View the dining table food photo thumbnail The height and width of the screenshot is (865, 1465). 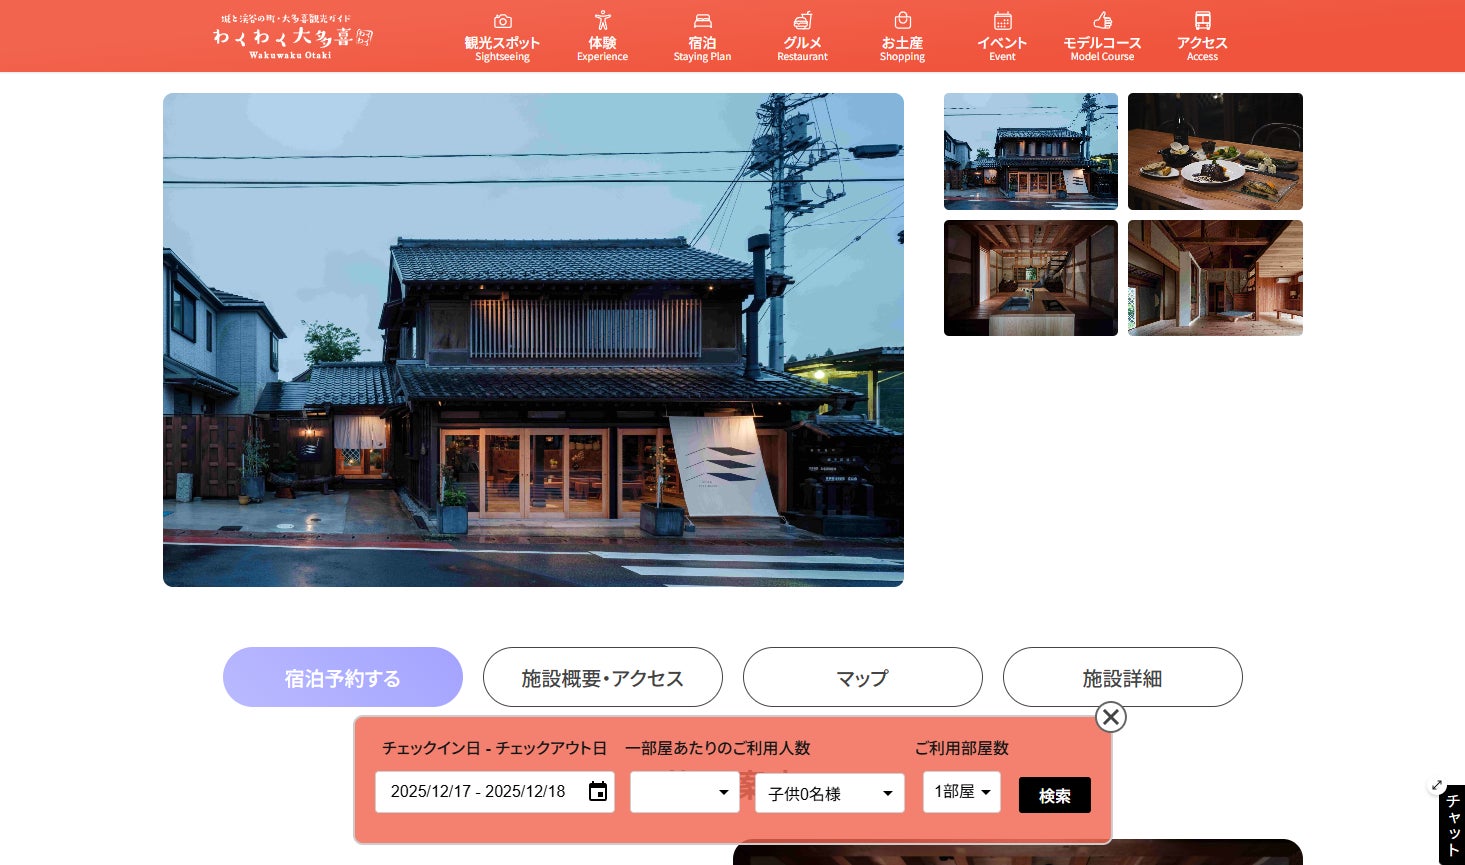click(1215, 151)
